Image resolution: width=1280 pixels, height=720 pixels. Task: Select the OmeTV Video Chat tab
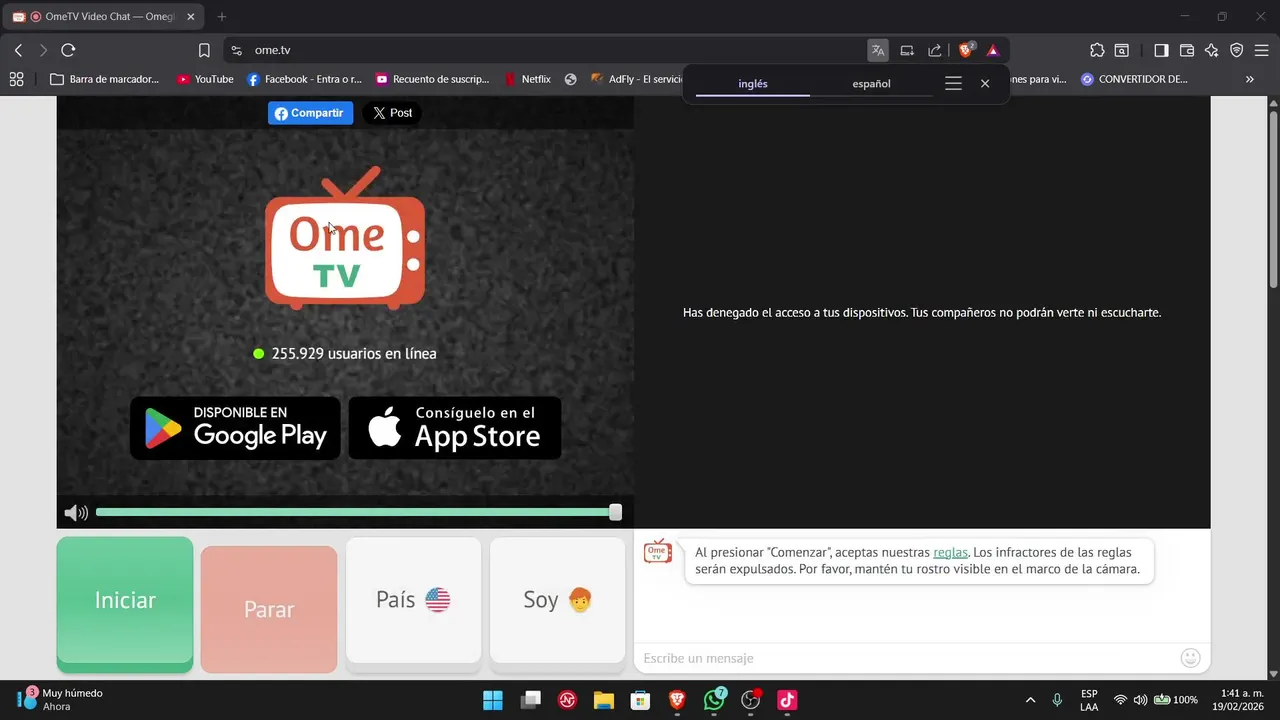point(104,17)
